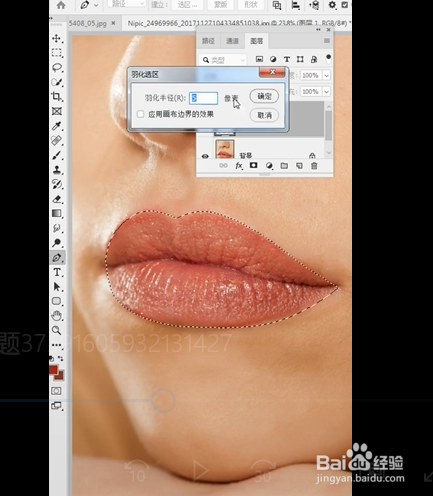Select the Eyedropper tool
This screenshot has height=496, width=433.
(57, 126)
